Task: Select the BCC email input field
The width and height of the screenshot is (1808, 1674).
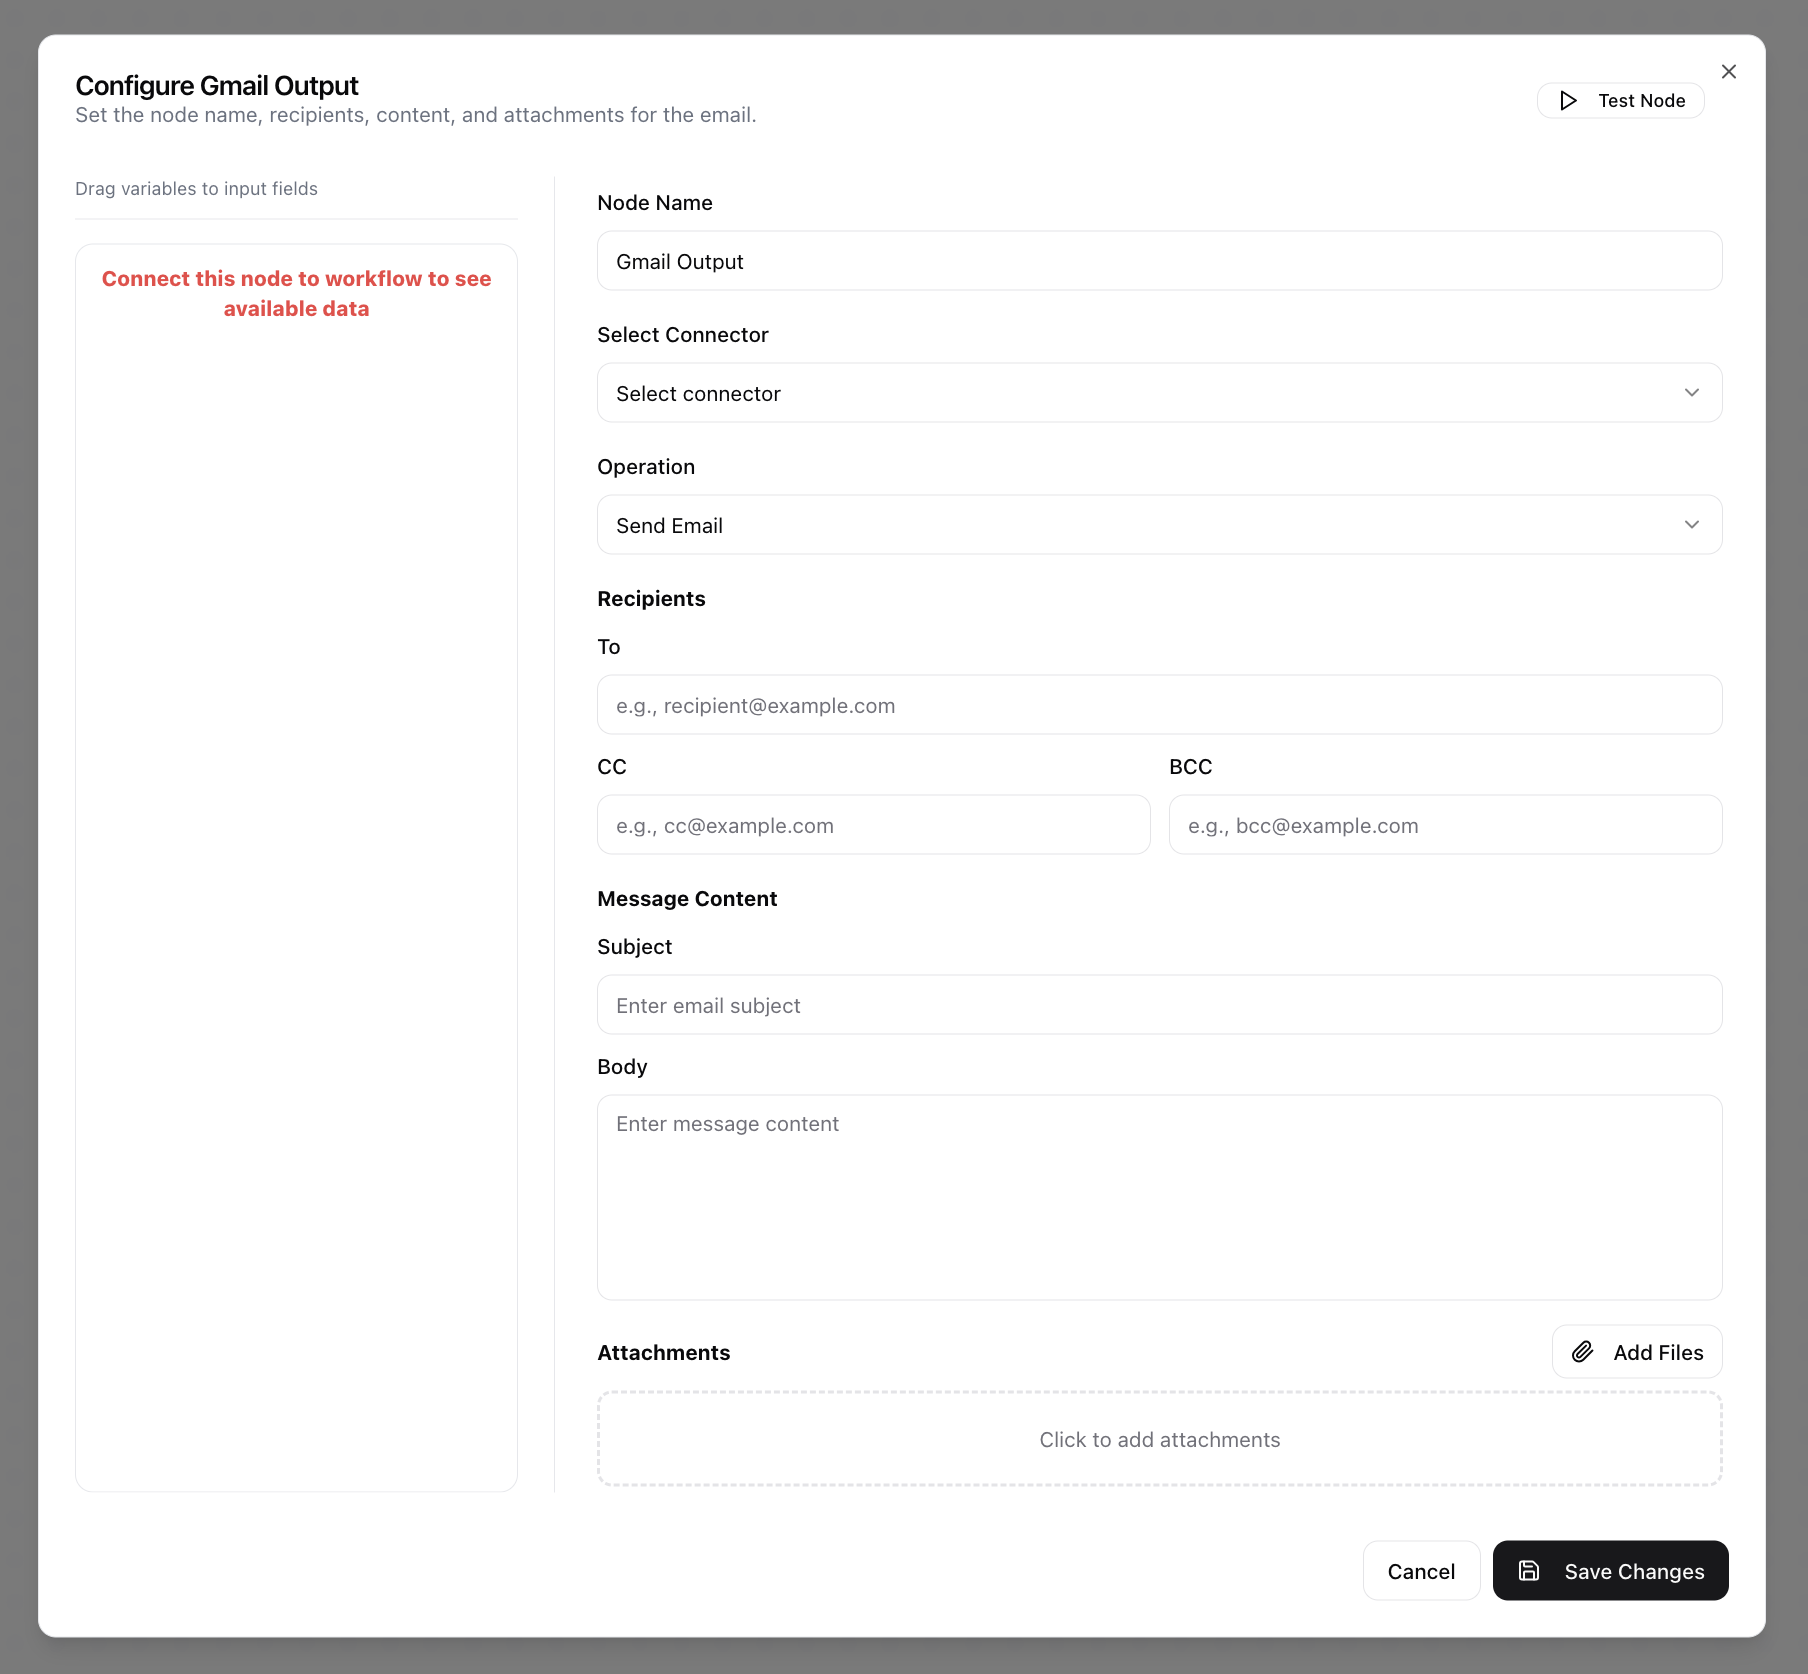Action: (1444, 826)
